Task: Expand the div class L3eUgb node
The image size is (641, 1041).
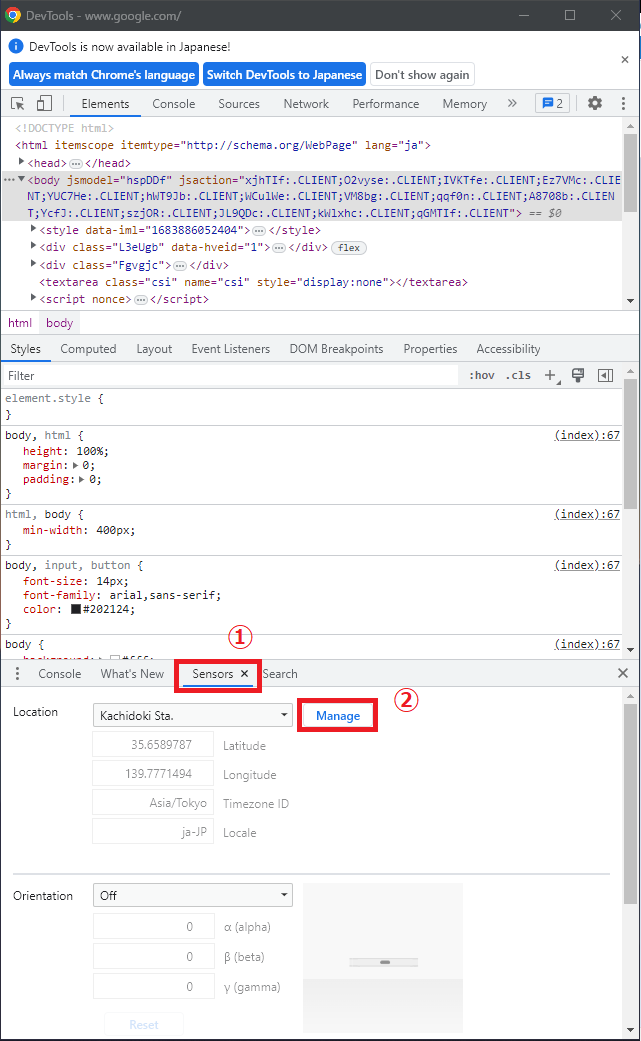Action: pyautogui.click(x=33, y=246)
